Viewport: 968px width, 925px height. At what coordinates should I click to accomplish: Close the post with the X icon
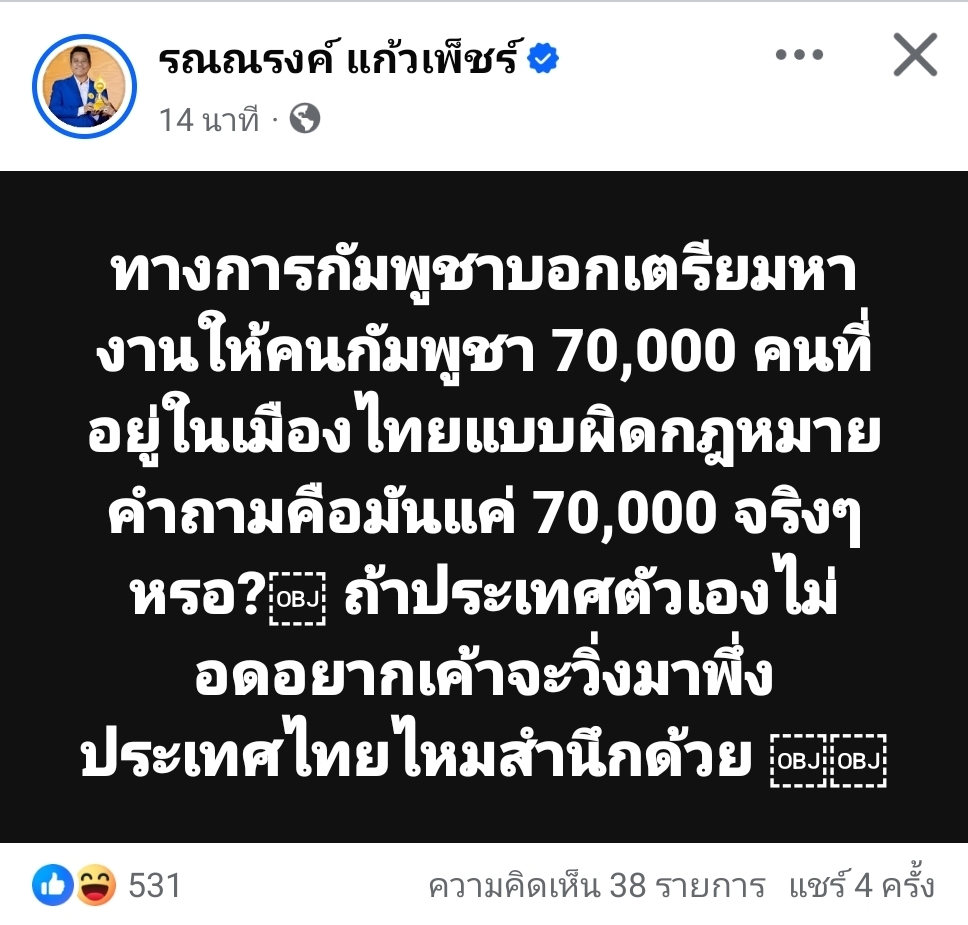tap(915, 55)
